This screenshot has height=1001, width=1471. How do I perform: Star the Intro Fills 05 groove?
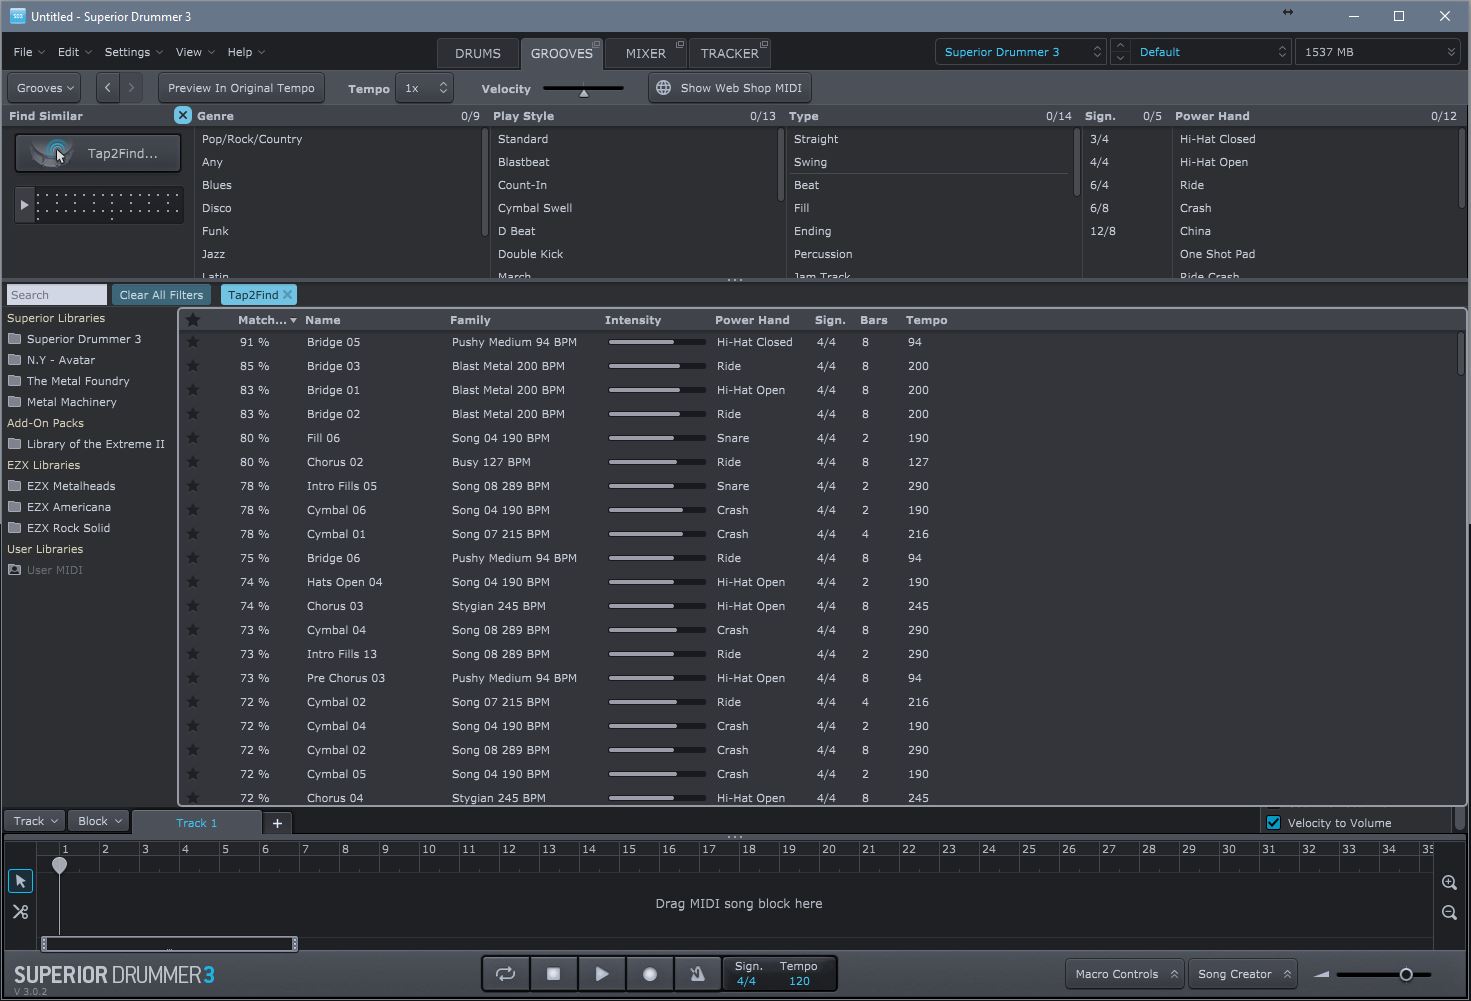(x=193, y=486)
